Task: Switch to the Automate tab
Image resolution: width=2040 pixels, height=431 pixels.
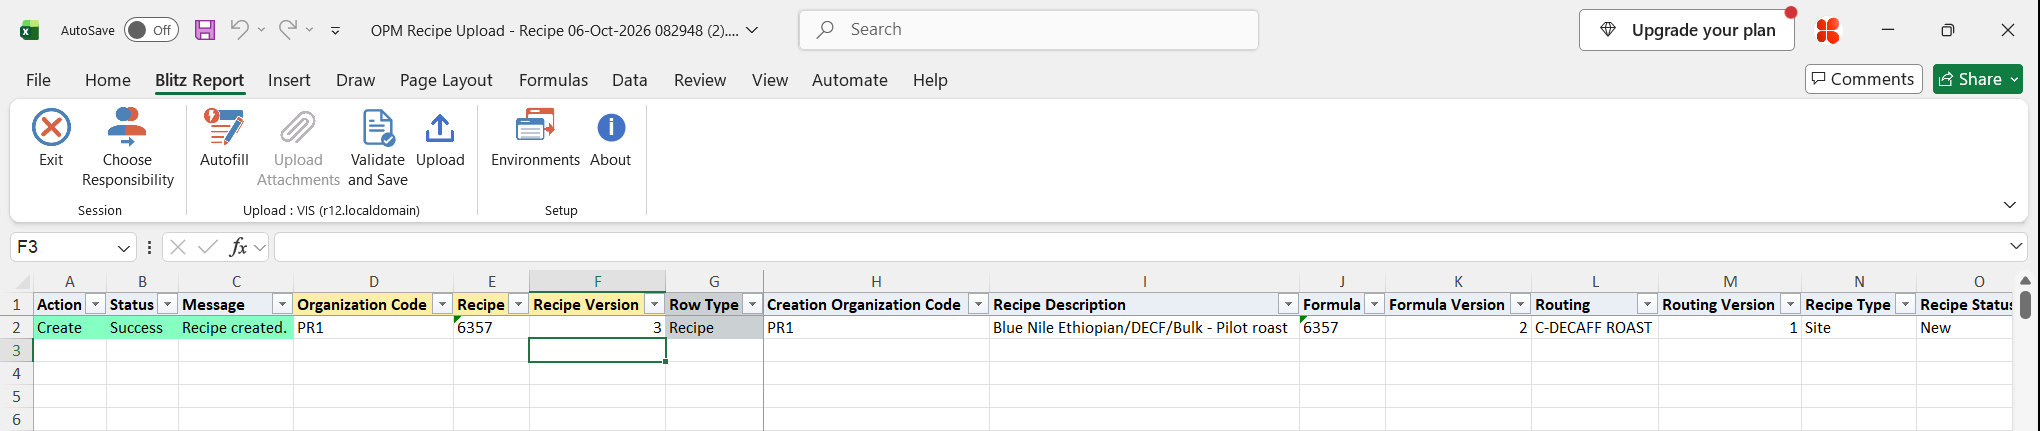Action: coord(850,80)
